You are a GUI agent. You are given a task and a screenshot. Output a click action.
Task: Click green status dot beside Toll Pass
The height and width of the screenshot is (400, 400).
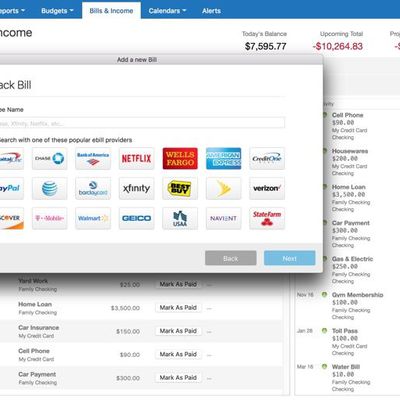point(324,331)
